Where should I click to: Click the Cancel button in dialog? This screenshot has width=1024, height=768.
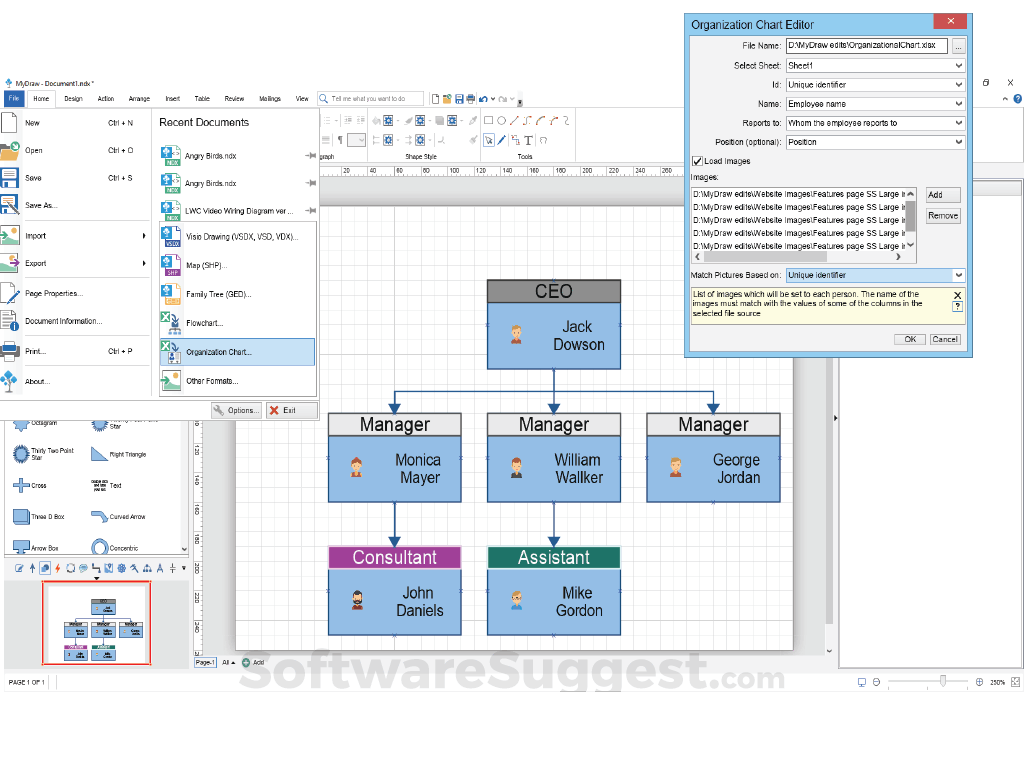point(945,339)
